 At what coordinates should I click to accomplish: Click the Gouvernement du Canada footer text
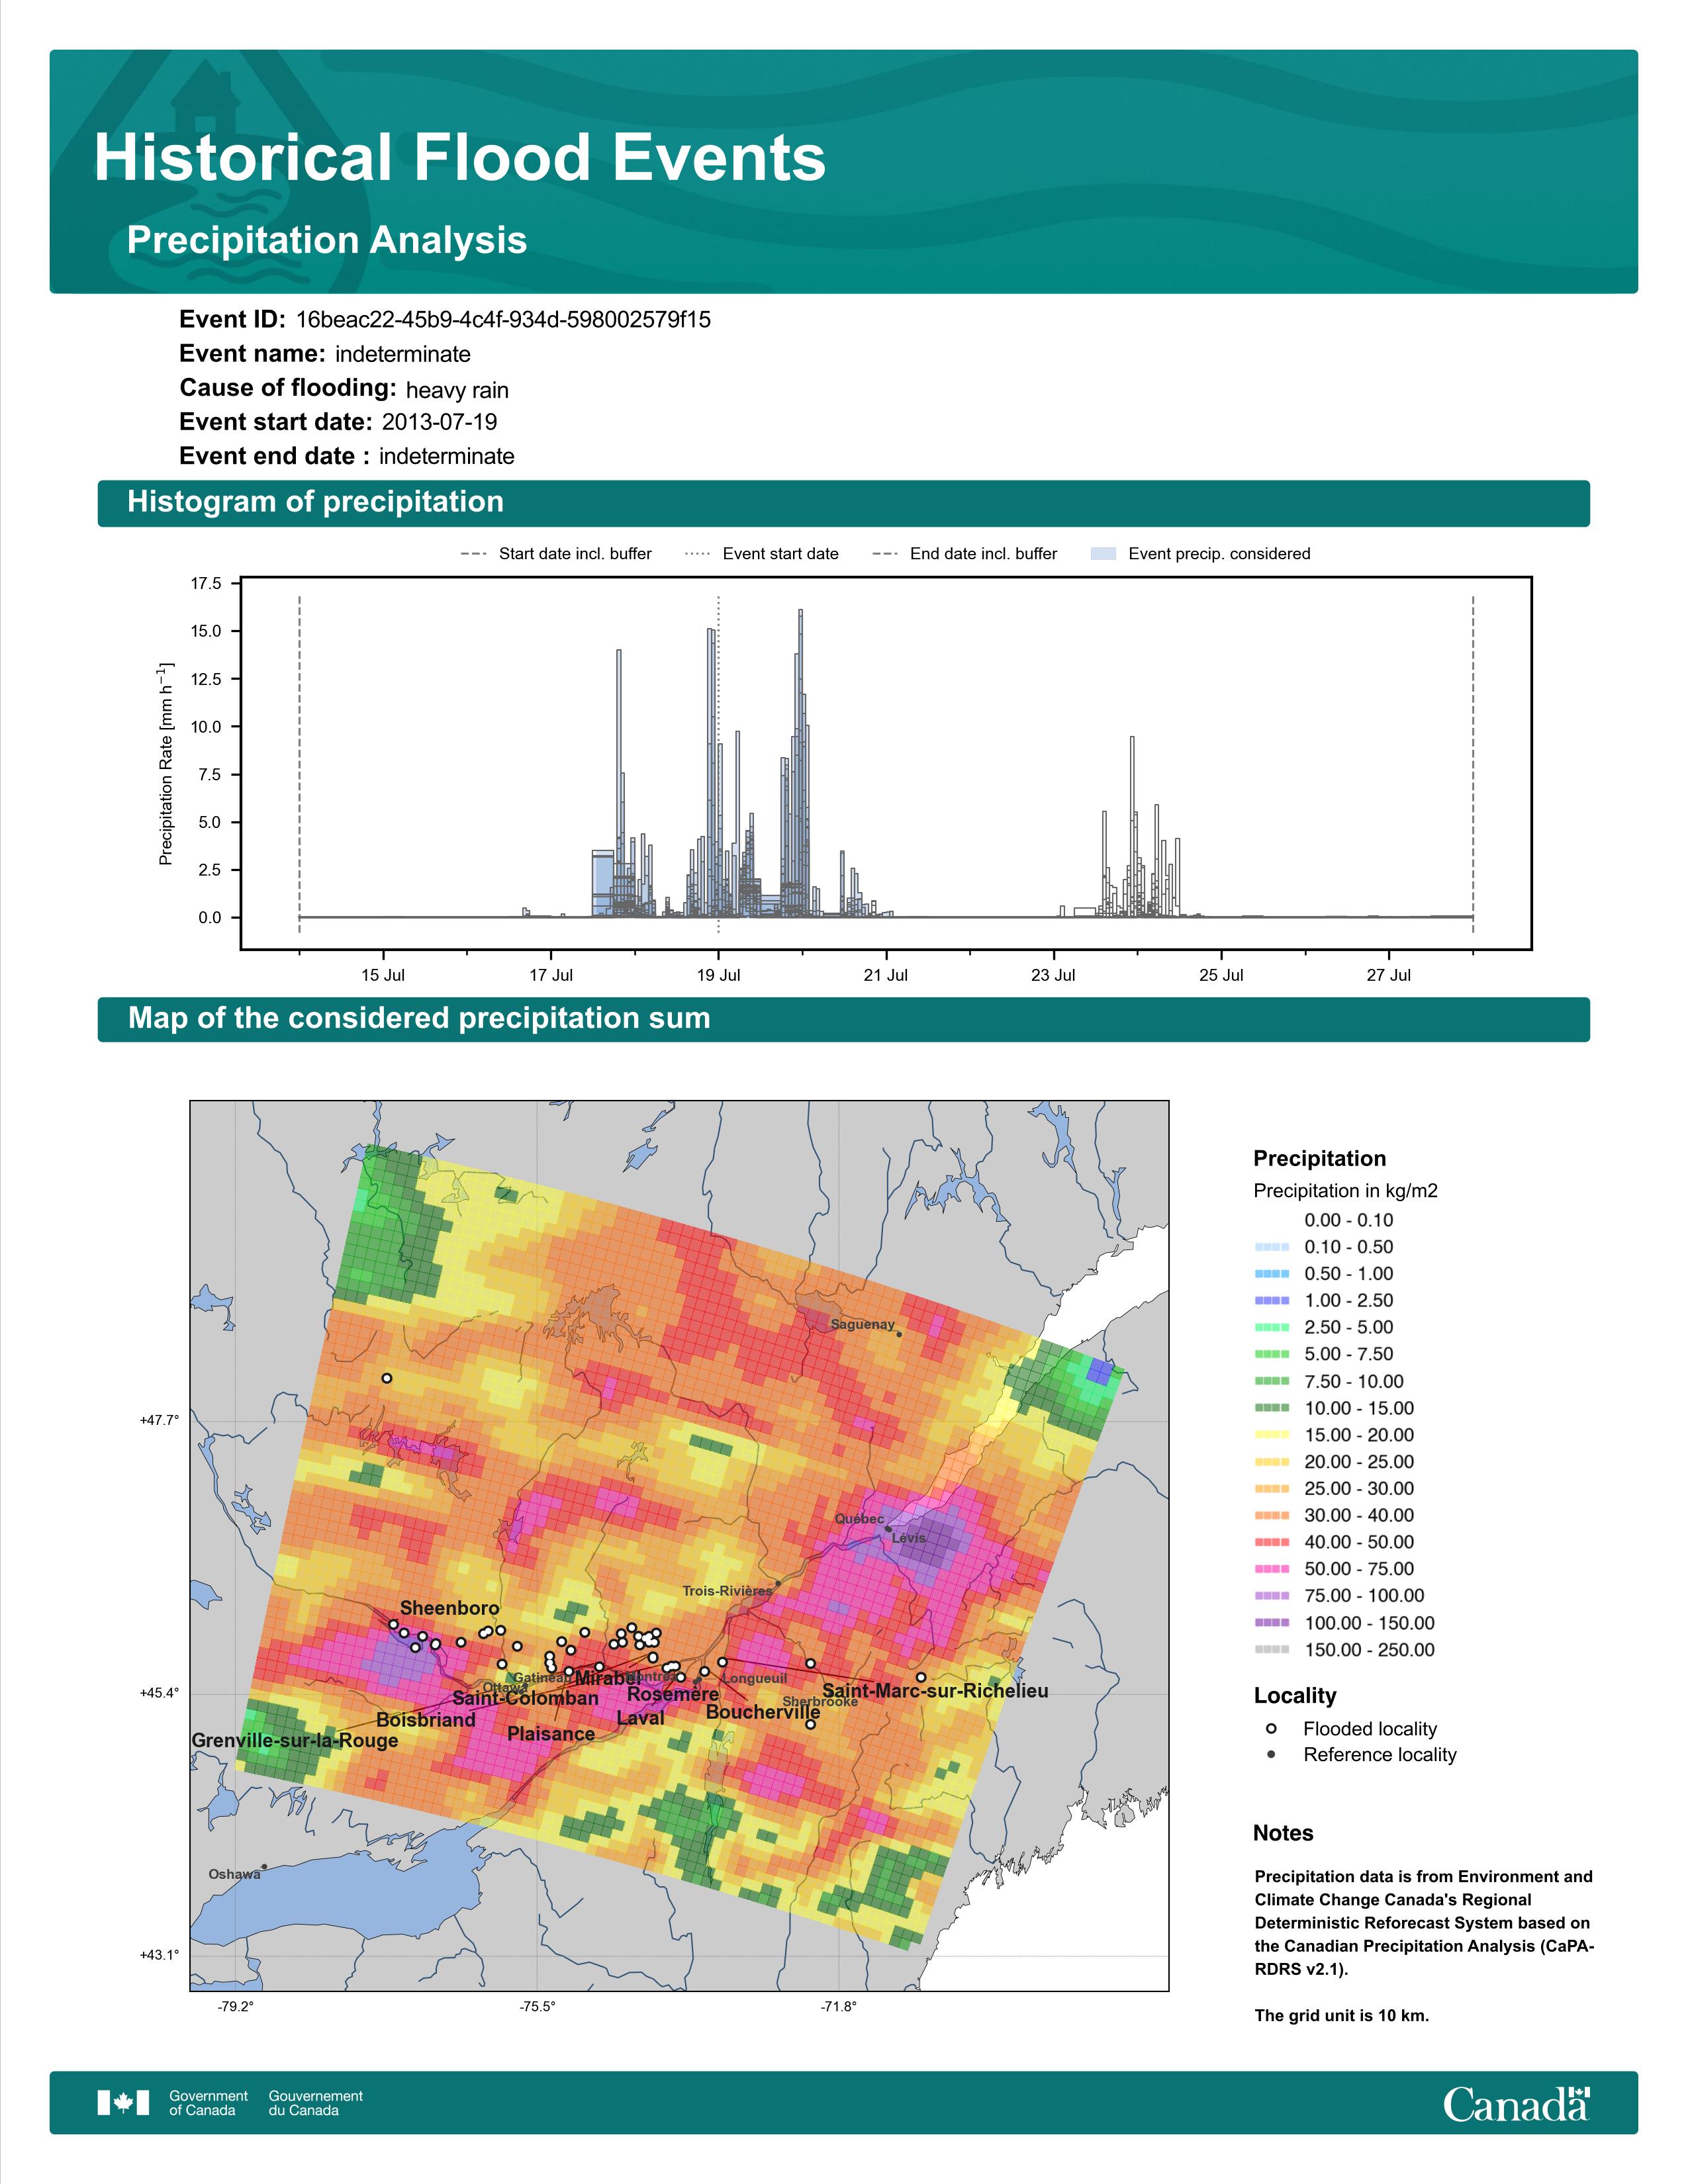(315, 2103)
